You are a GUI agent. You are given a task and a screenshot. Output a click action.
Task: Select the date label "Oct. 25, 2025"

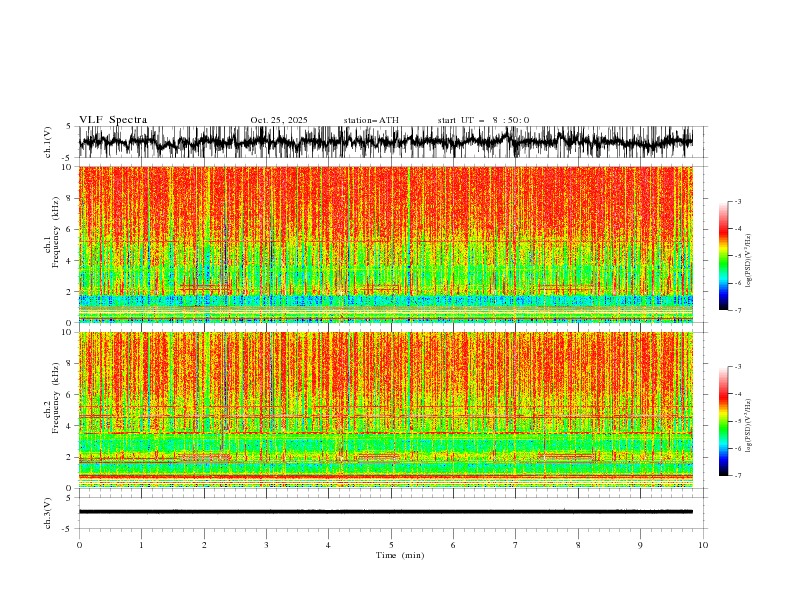point(279,120)
